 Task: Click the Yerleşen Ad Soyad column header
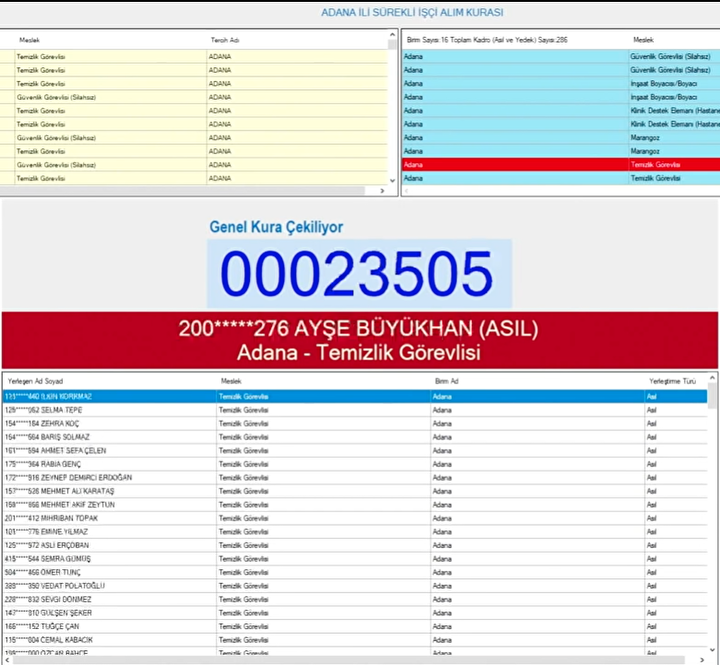(x=35, y=381)
